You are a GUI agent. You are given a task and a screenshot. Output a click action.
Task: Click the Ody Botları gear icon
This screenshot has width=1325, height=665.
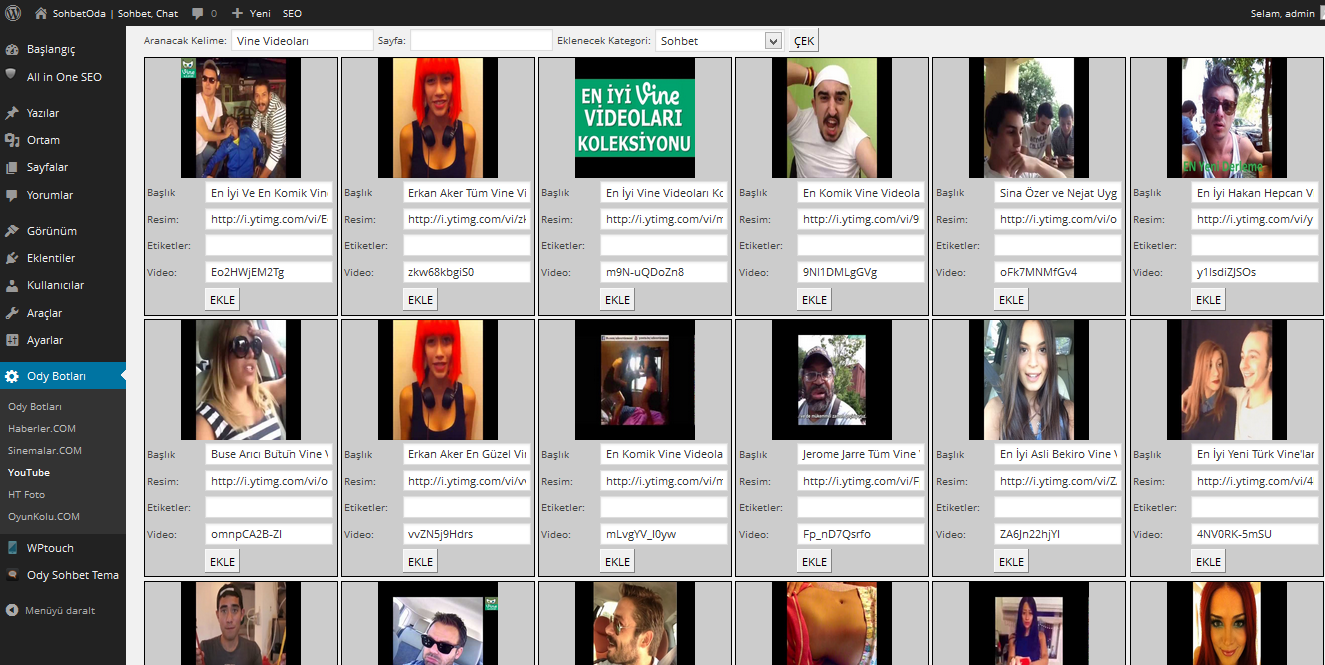point(11,376)
